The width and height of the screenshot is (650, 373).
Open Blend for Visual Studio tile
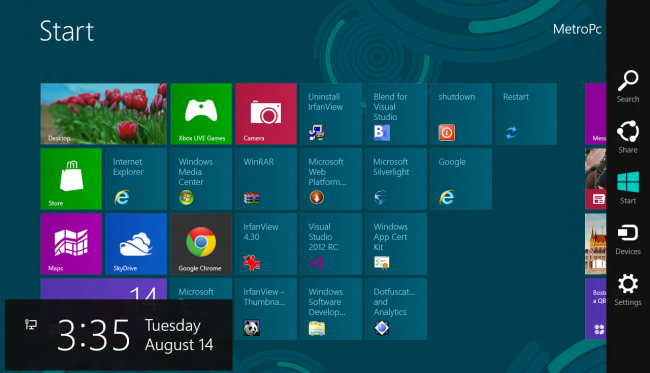tap(396, 114)
